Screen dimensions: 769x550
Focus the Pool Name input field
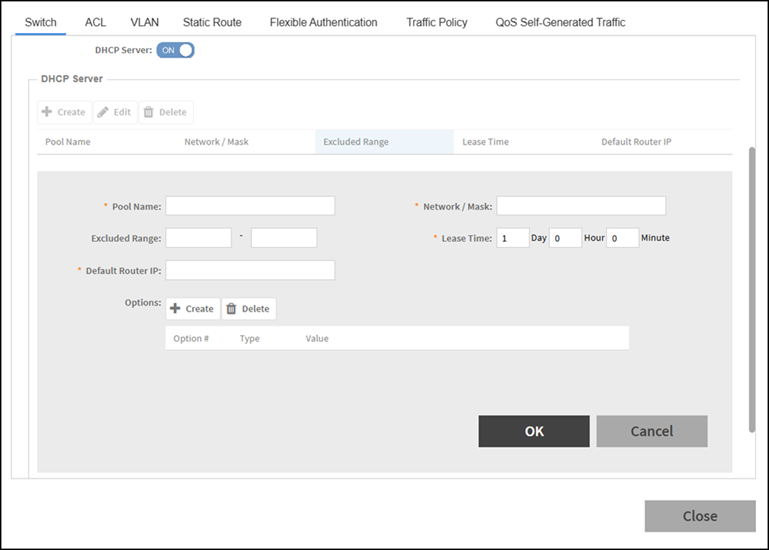coord(250,206)
